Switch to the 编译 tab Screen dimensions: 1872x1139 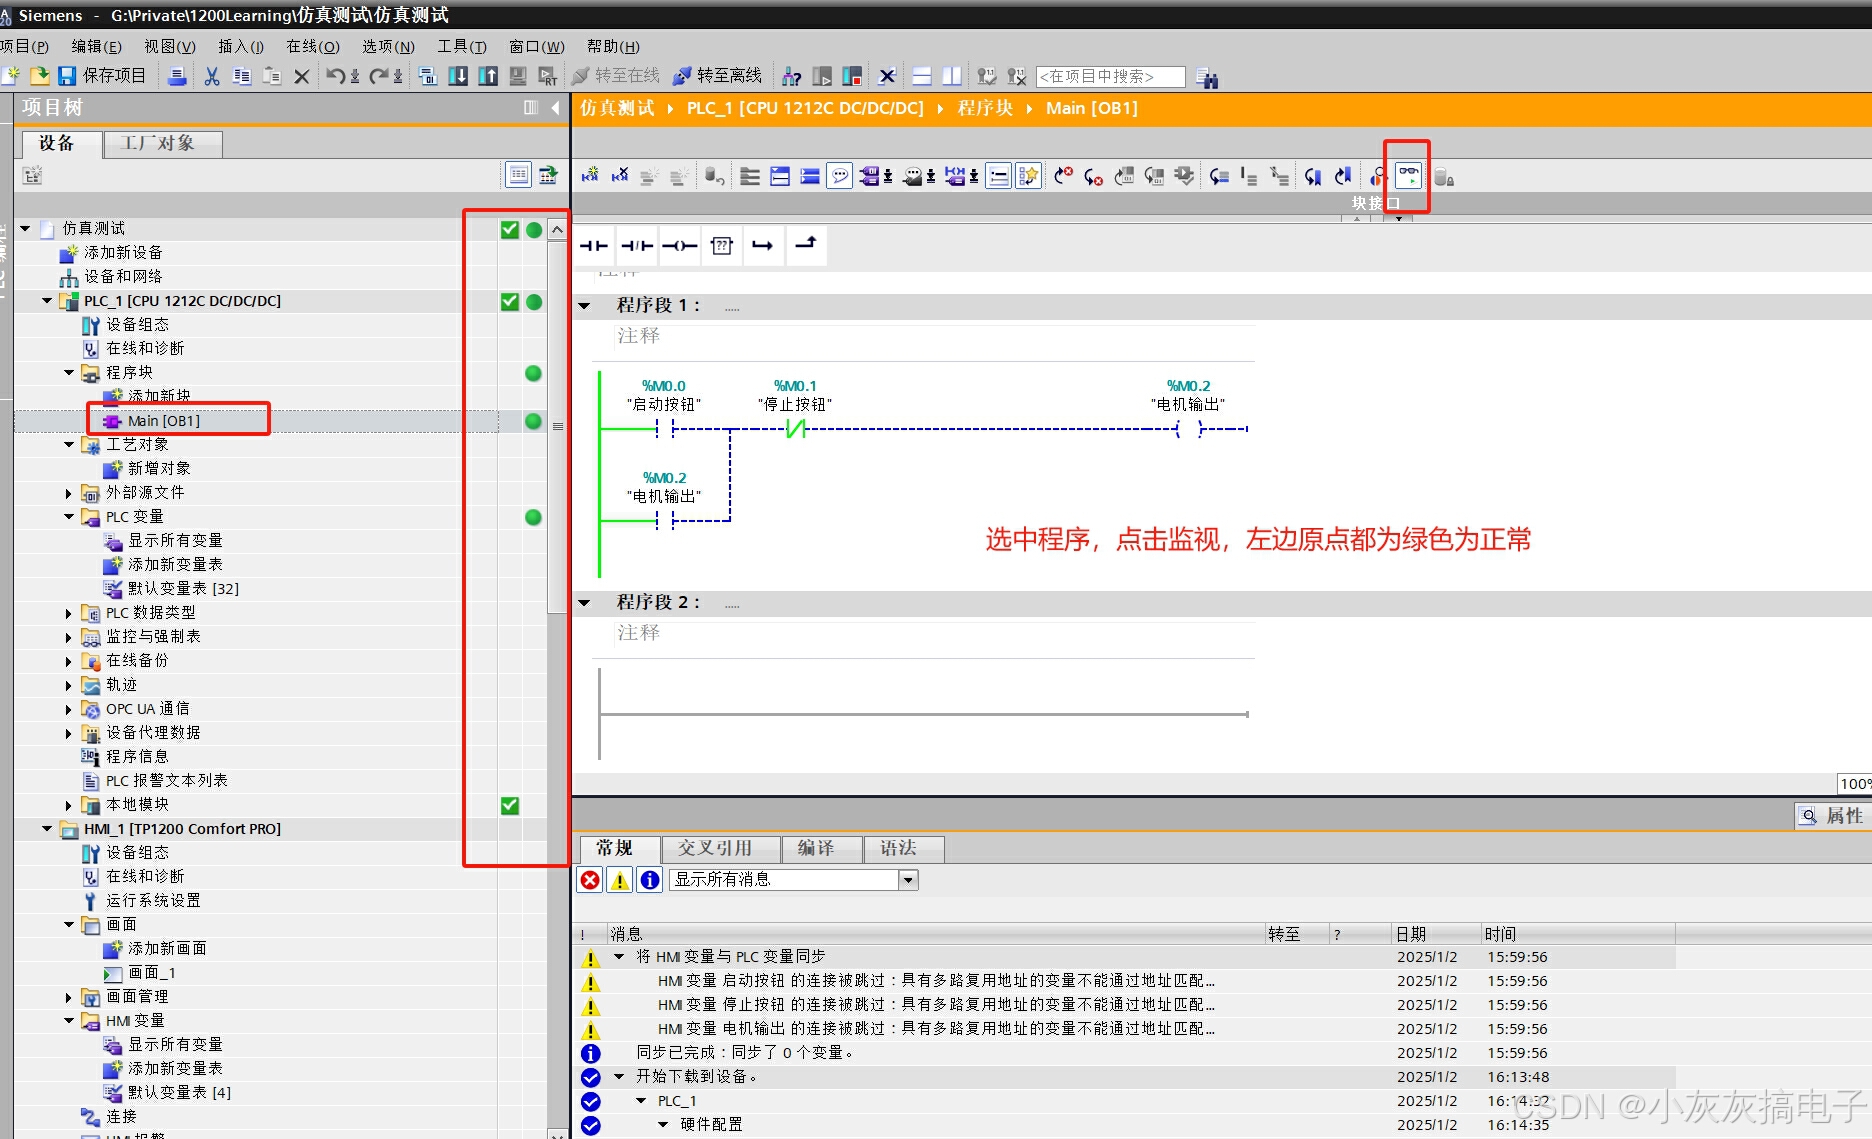pos(821,849)
